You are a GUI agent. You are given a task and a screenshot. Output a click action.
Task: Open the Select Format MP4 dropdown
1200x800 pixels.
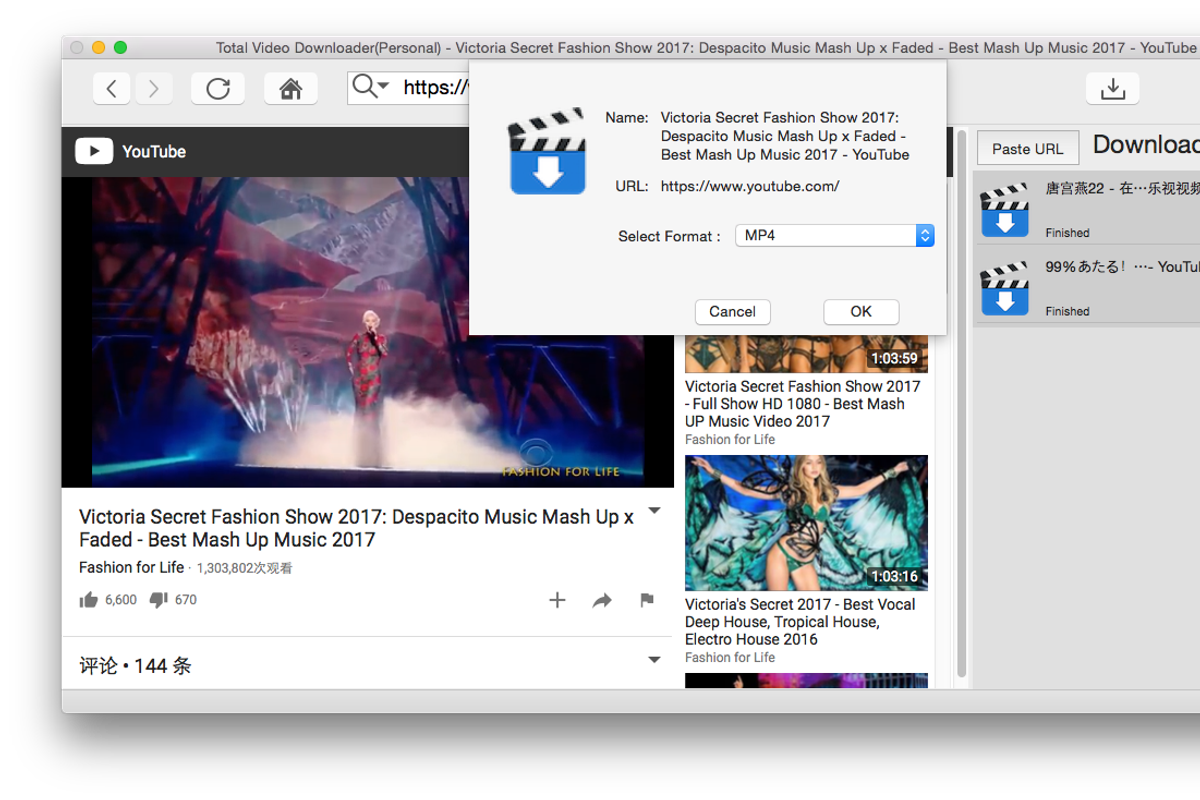pos(835,236)
